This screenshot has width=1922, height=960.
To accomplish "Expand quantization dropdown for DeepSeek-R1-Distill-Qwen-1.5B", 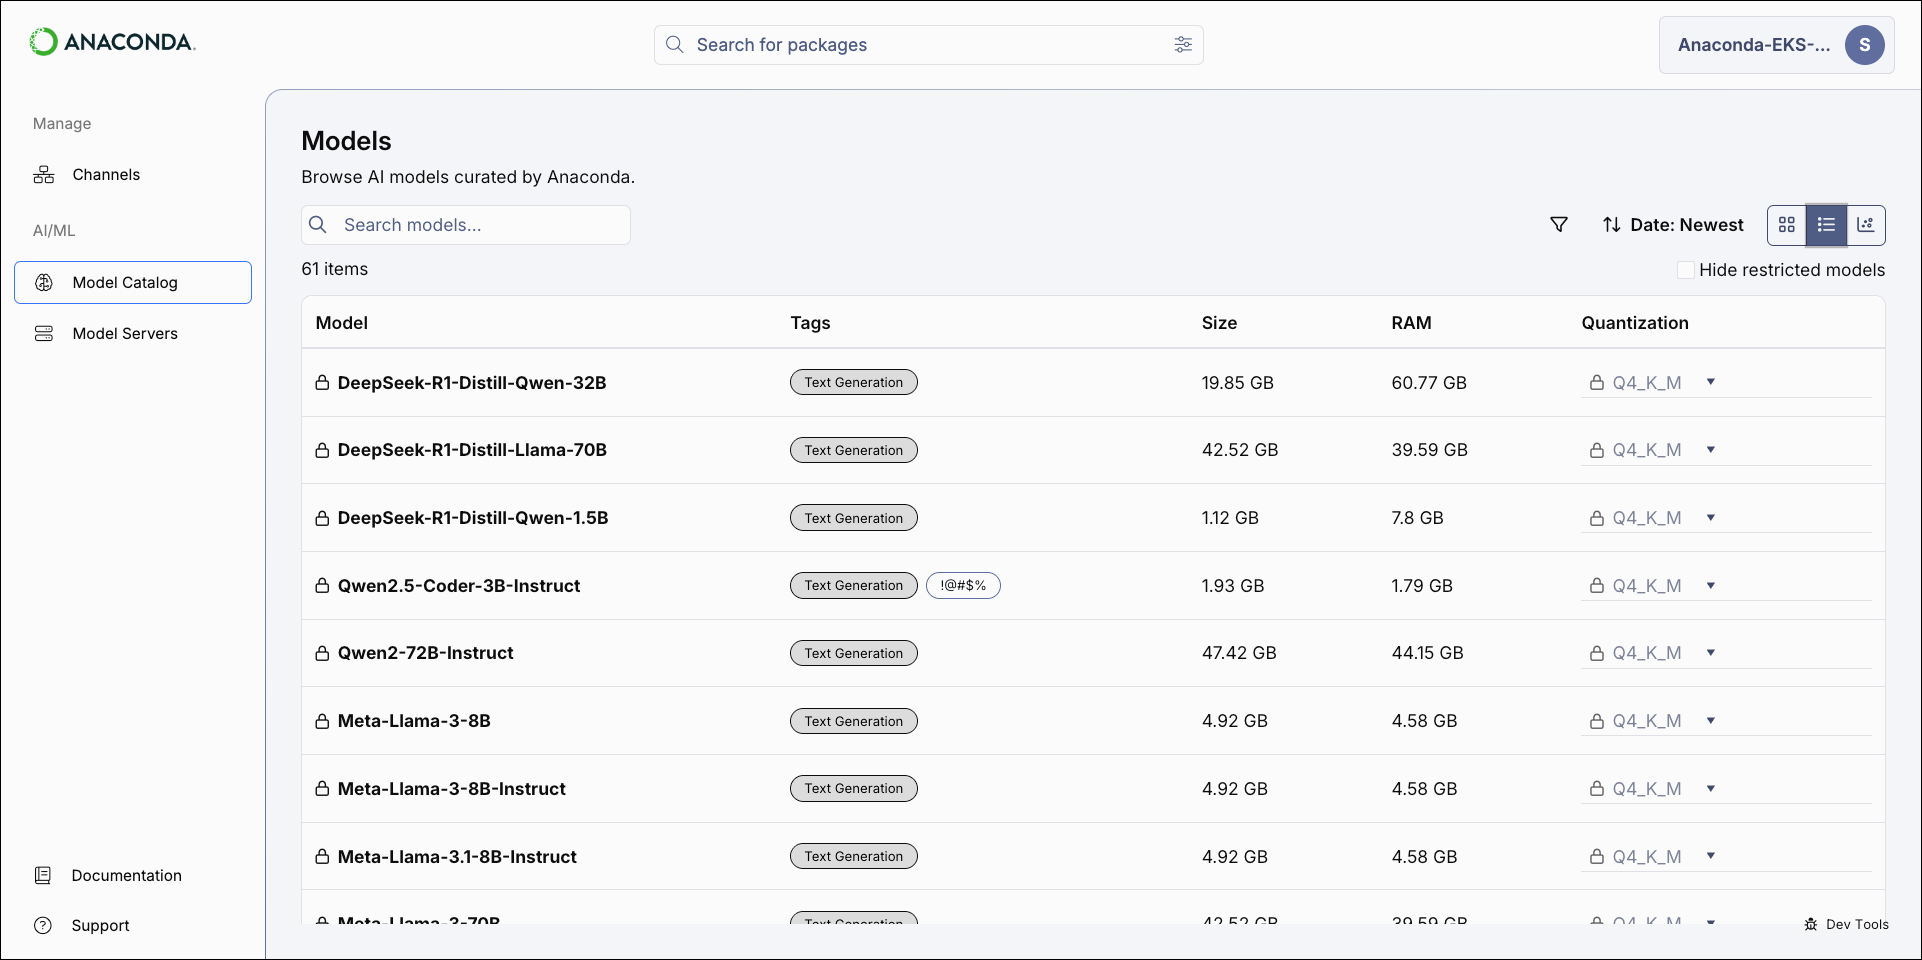I will tap(1711, 518).
